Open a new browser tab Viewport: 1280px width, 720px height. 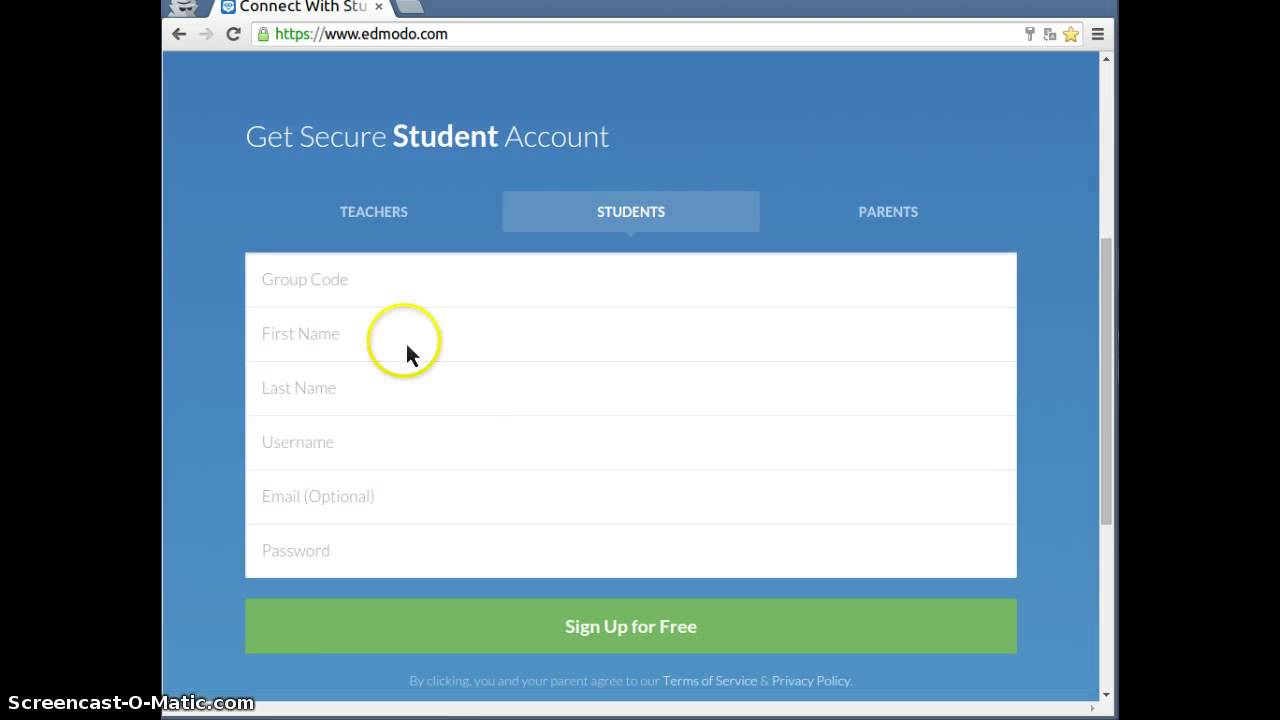(411, 6)
